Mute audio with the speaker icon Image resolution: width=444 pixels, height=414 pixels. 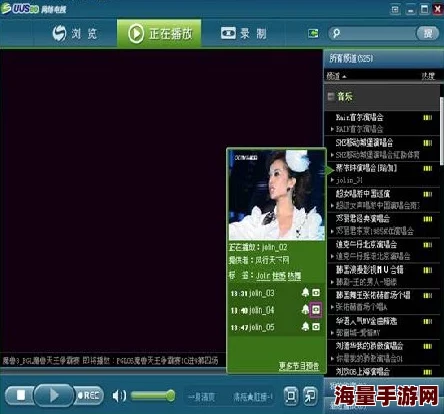pyautogui.click(x=119, y=396)
